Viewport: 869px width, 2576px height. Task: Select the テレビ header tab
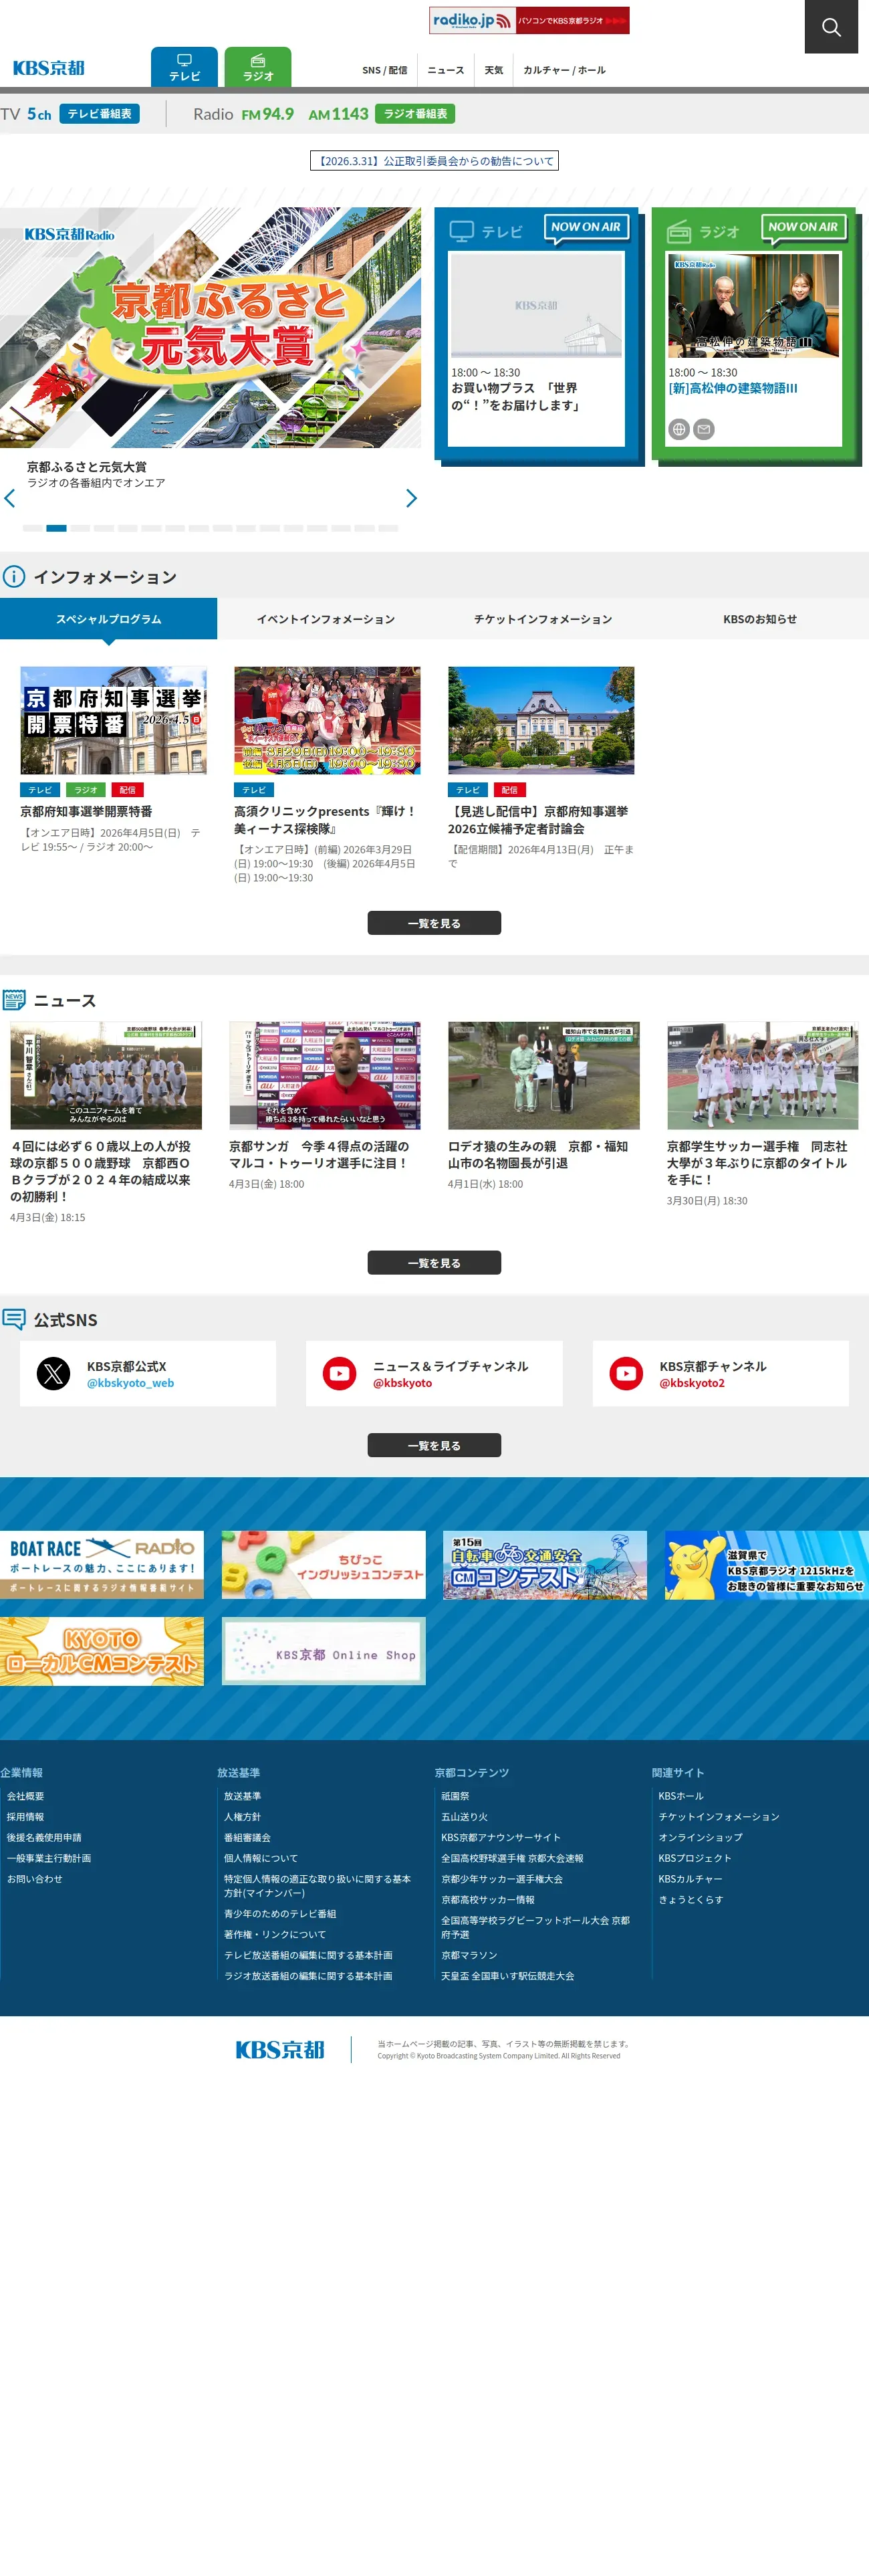tap(184, 67)
